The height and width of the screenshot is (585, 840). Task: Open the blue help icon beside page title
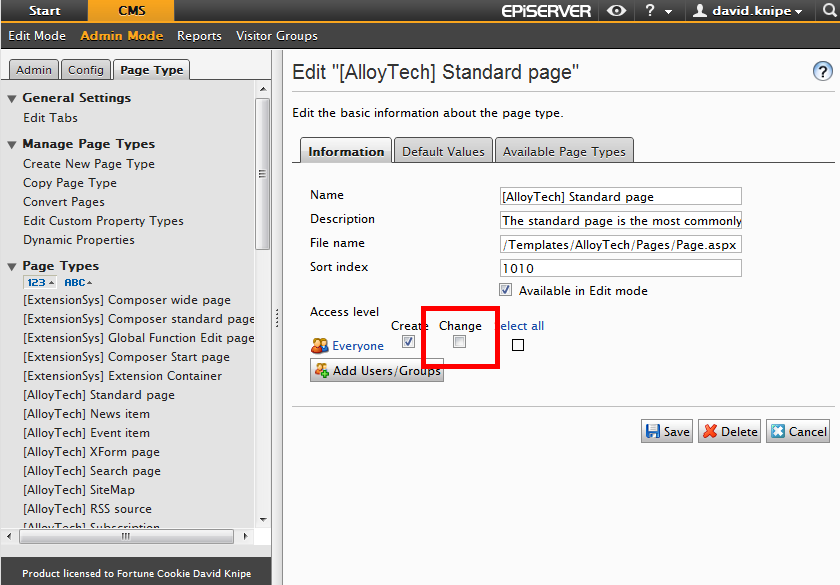[x=822, y=72]
